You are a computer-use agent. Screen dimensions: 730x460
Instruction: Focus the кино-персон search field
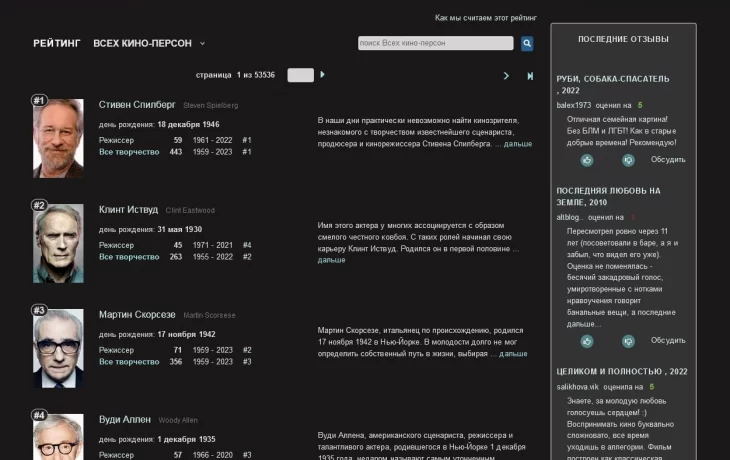point(436,43)
